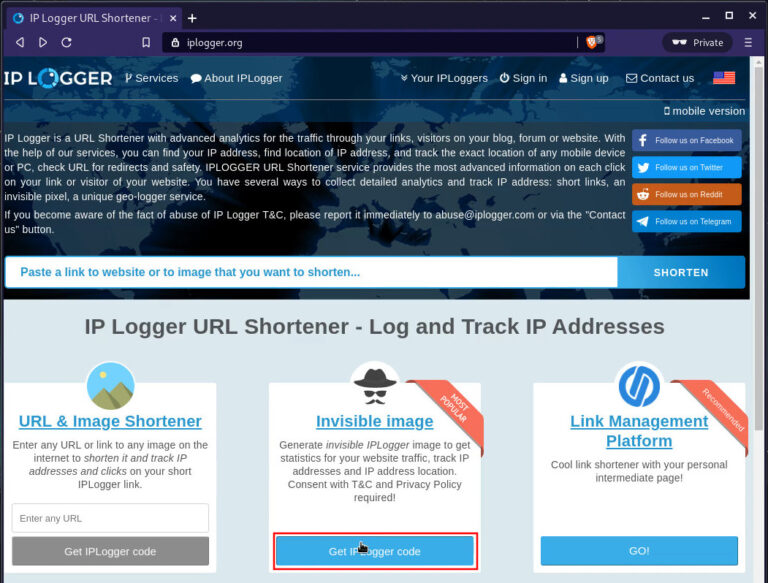768x583 pixels.
Task: Open the browser hamburger menu
Action: pos(748,42)
